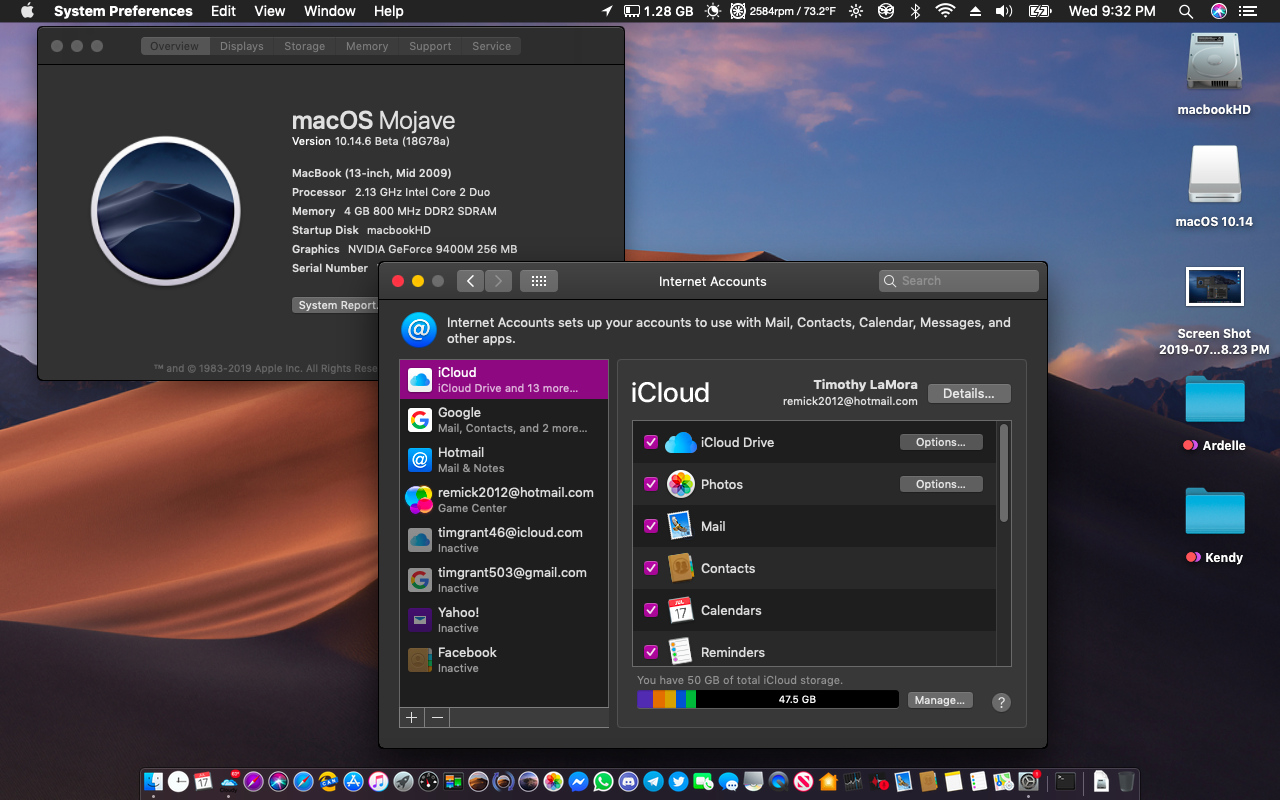Screen dimensions: 1280x800
Task: Click the iCloud storage usage bar
Action: tap(768, 699)
